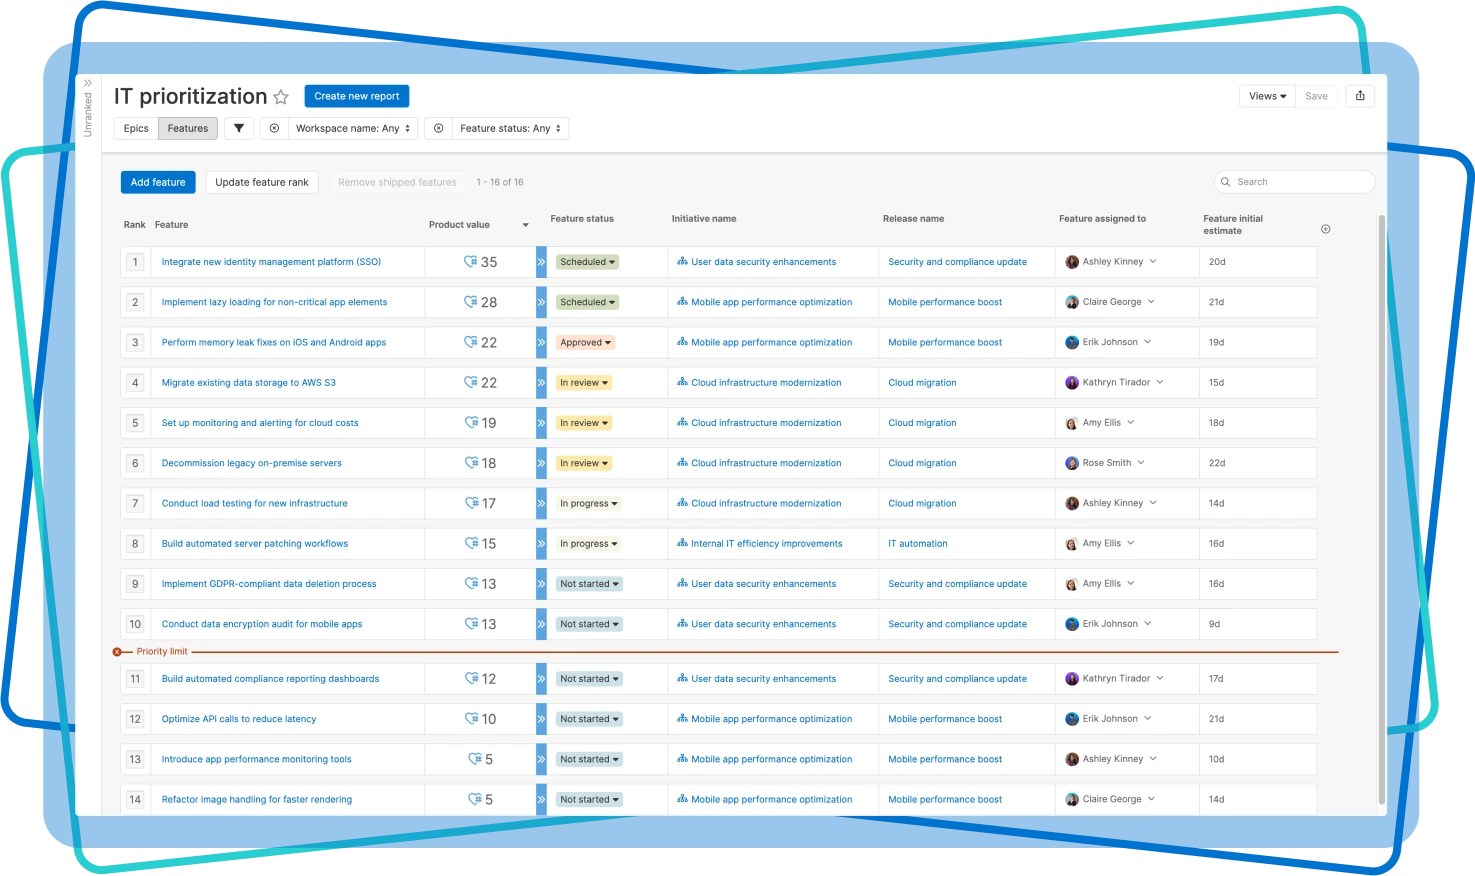
Task: Switch to the Epics tab
Action: [x=136, y=128]
